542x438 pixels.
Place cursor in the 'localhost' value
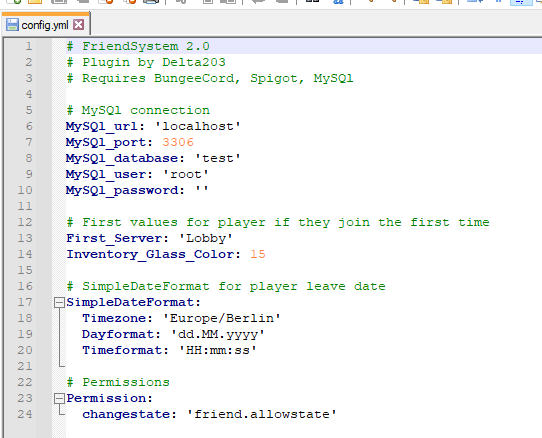click(x=198, y=126)
